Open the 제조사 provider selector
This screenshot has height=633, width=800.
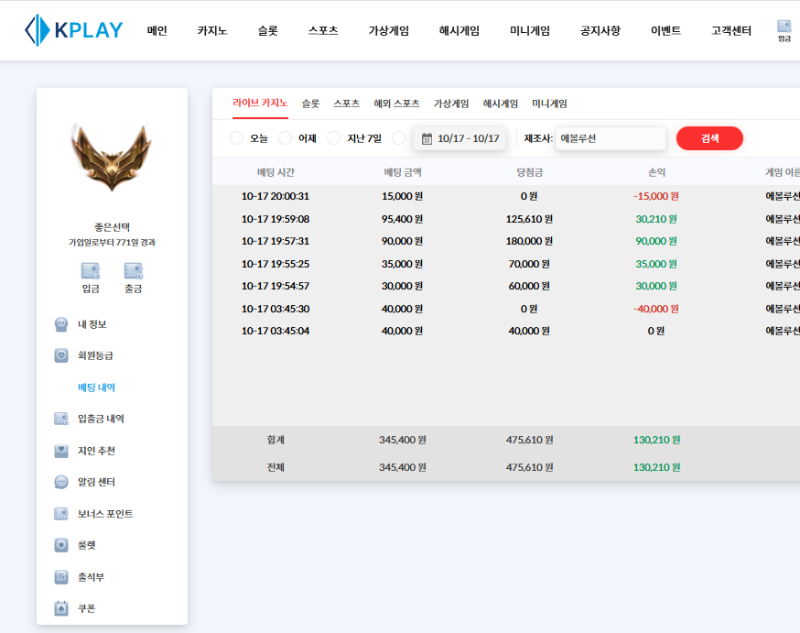(610, 138)
